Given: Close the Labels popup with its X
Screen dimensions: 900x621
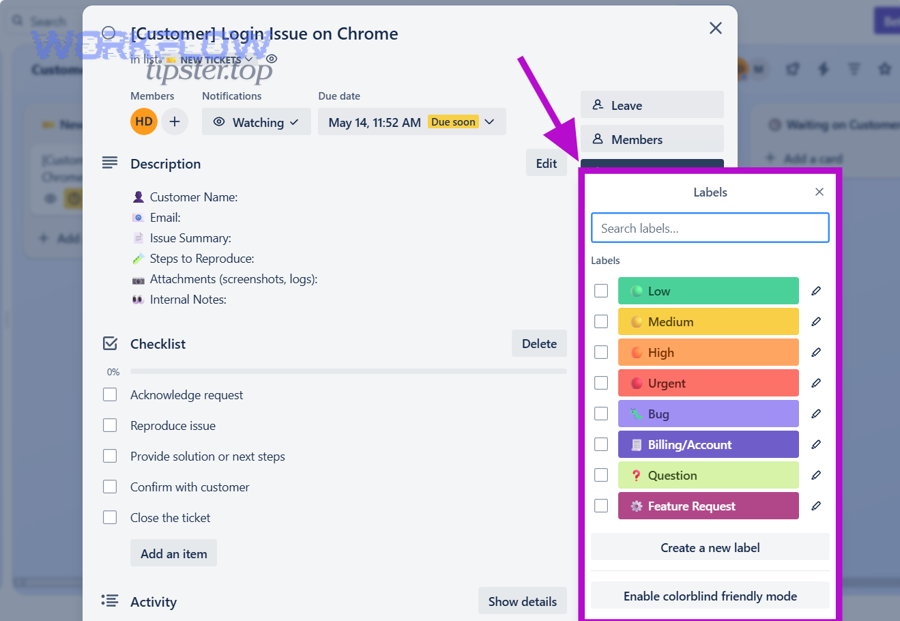Looking at the screenshot, I should click(x=819, y=192).
